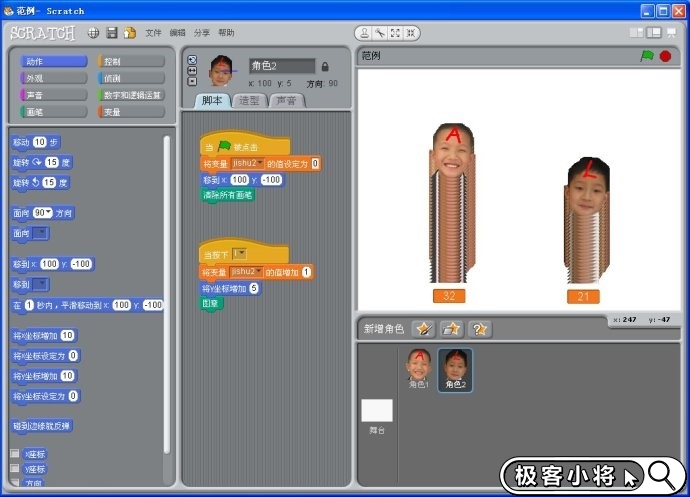
Task: Toggle the y坐标 reporter checkbox
Action: (14, 468)
